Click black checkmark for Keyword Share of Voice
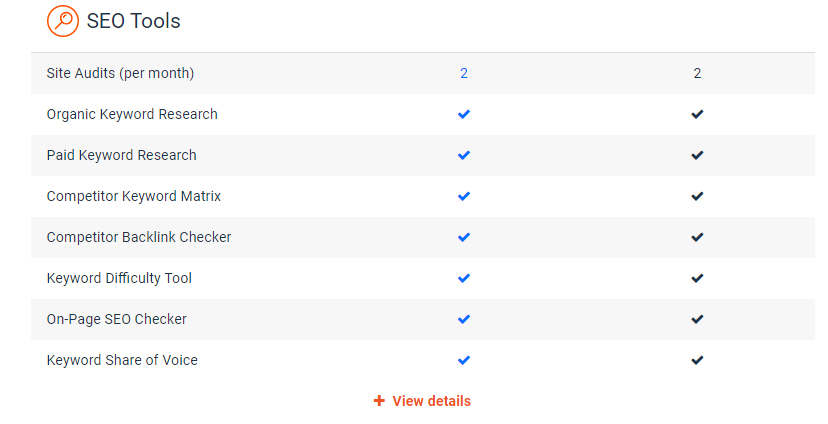Screen dimensions: 828x424 point(697,360)
